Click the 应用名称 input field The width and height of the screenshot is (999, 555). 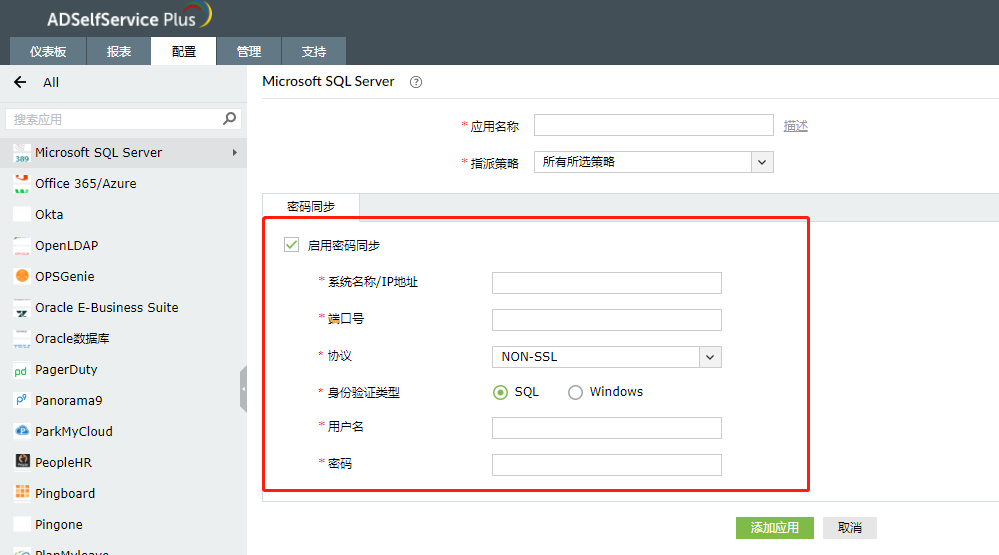[x=654, y=125]
